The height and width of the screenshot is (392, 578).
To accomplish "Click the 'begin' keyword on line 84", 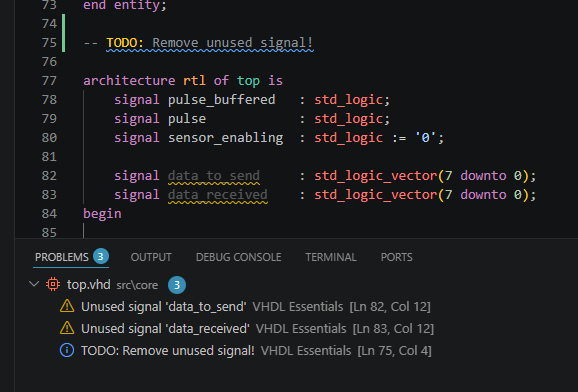I will pos(102,214).
